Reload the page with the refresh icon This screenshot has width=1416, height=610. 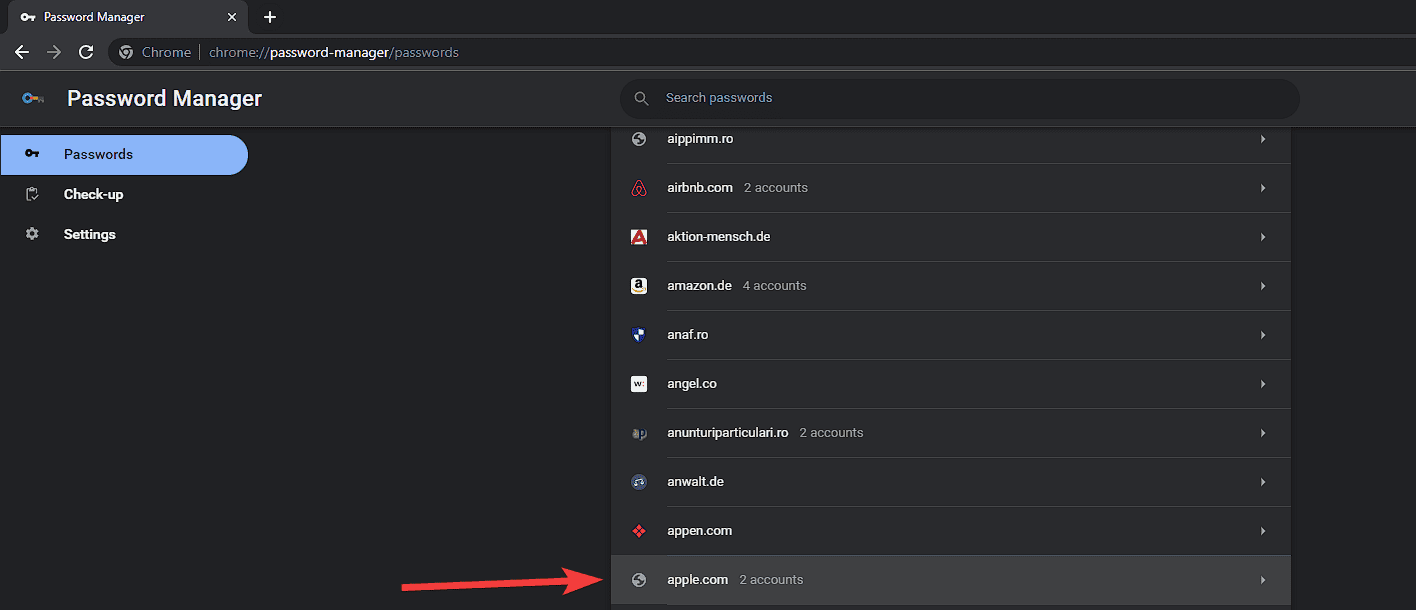[x=87, y=52]
